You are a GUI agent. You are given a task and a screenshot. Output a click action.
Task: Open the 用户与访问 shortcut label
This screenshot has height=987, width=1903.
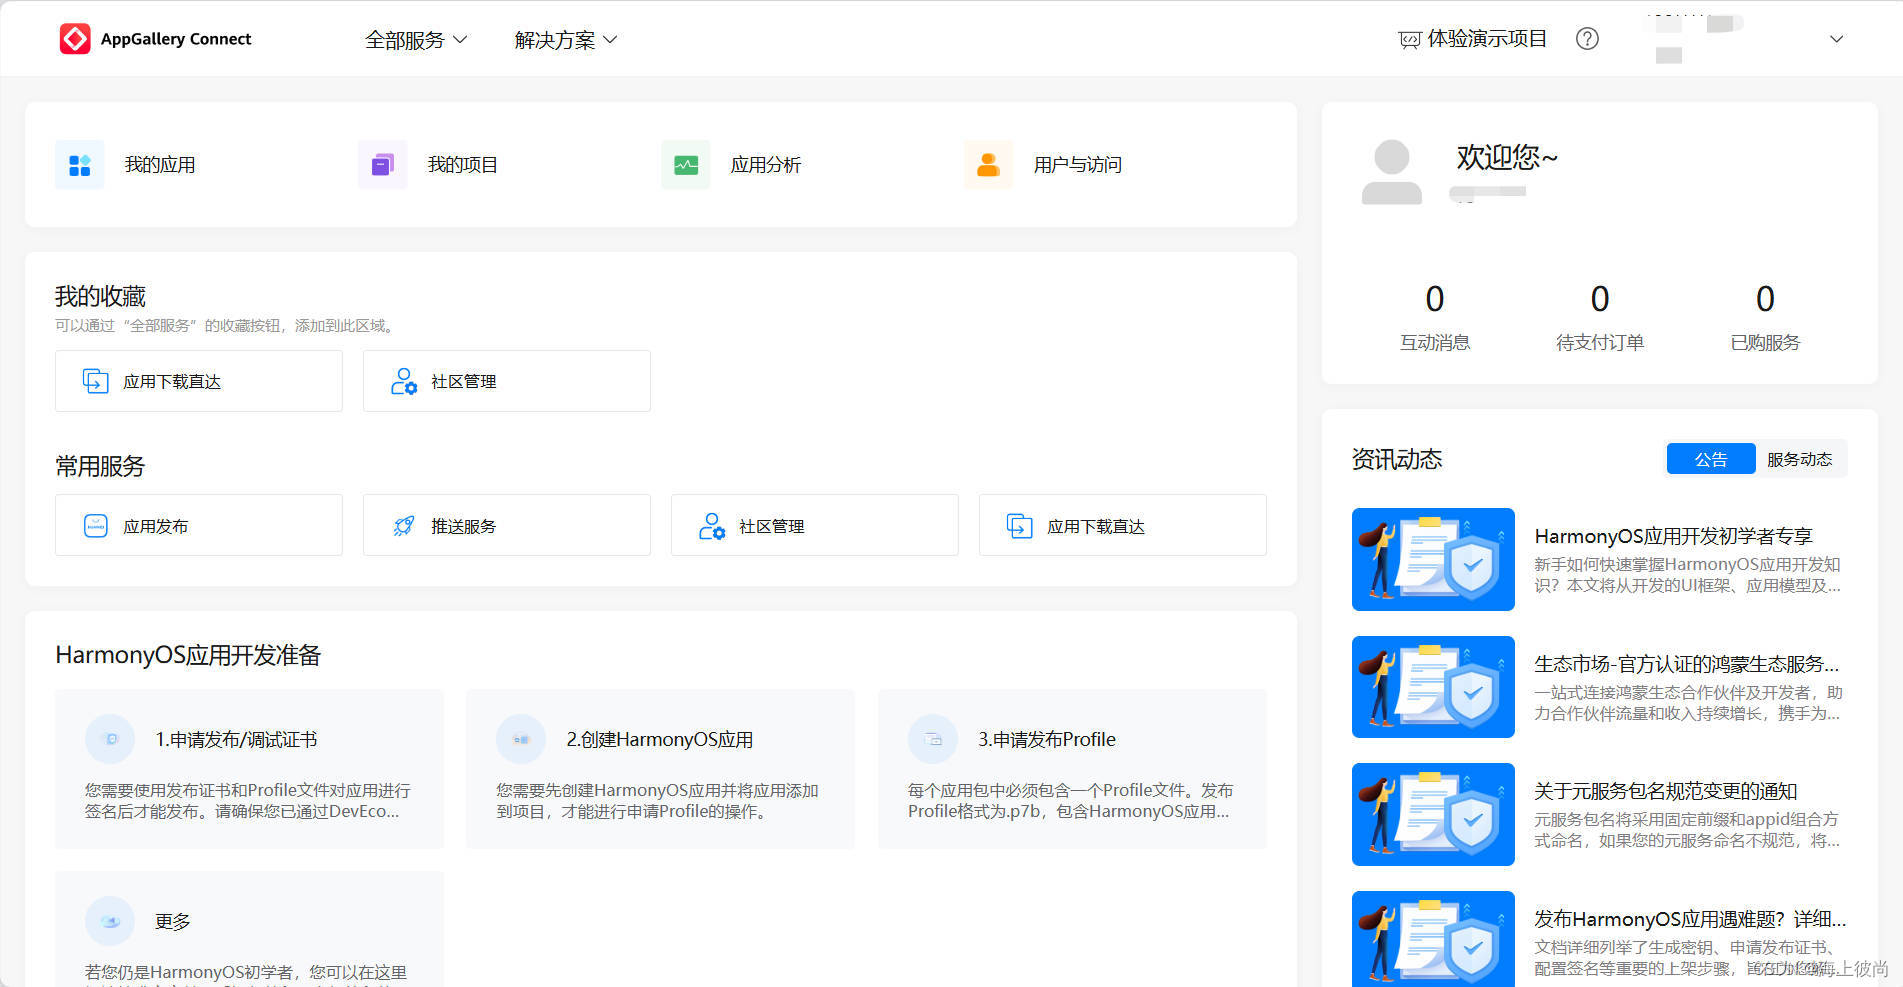[x=1078, y=165]
